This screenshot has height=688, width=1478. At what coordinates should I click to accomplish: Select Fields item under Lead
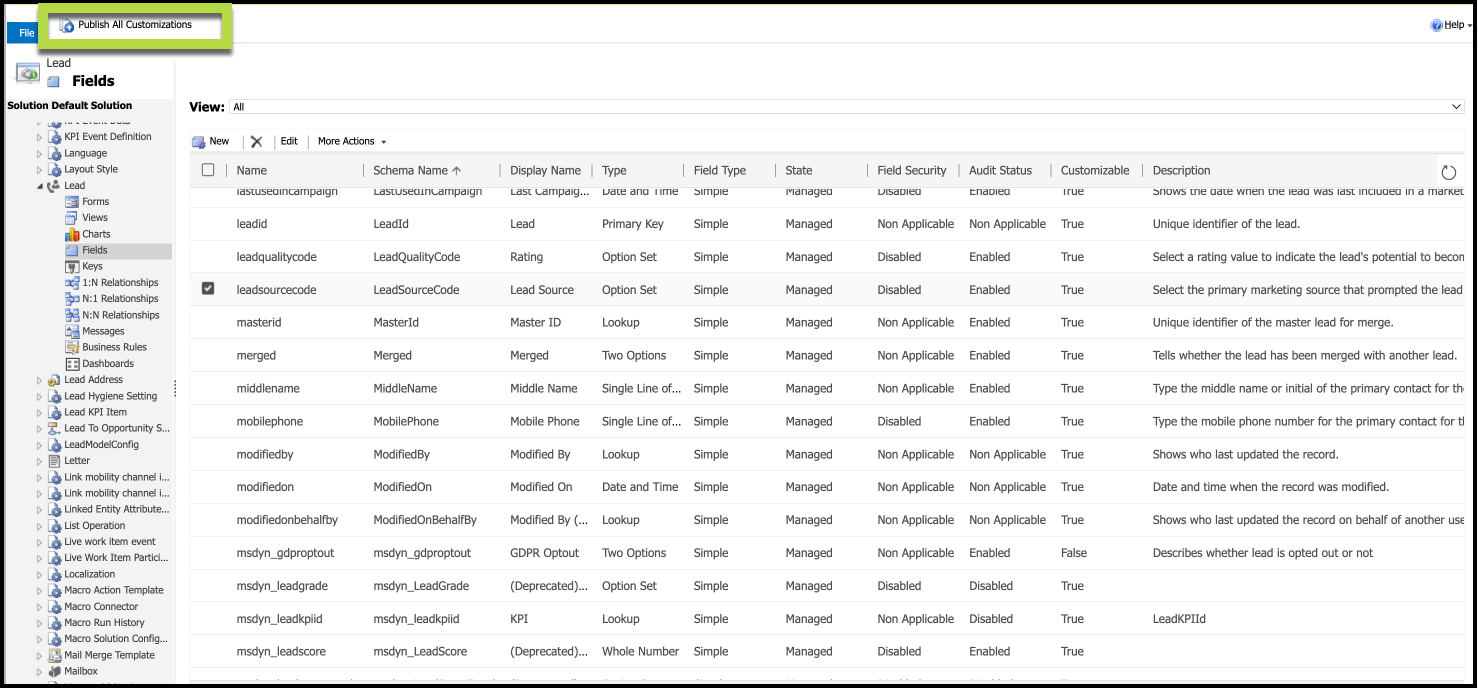point(95,251)
